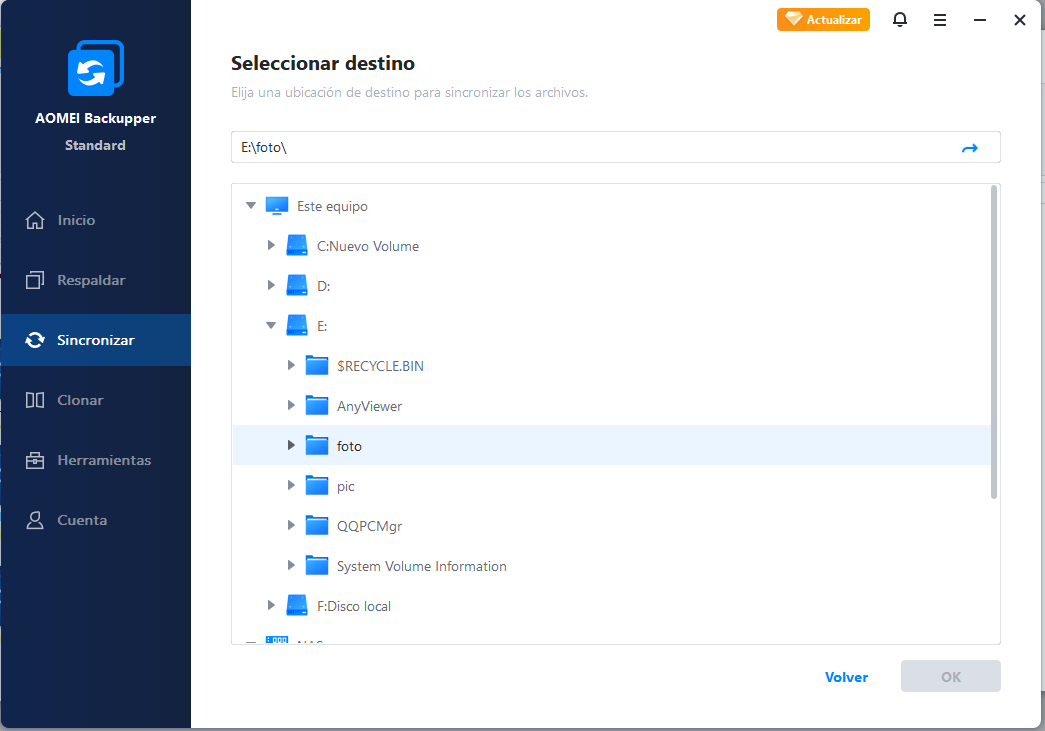1045x731 pixels.
Task: Switch to the Clonar section
Action: pyautogui.click(x=80, y=400)
